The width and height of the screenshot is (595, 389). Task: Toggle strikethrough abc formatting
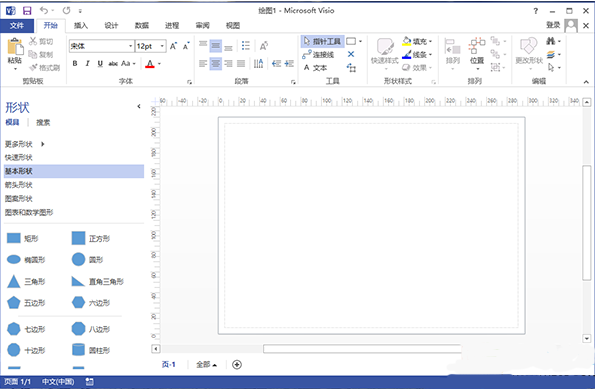(113, 63)
